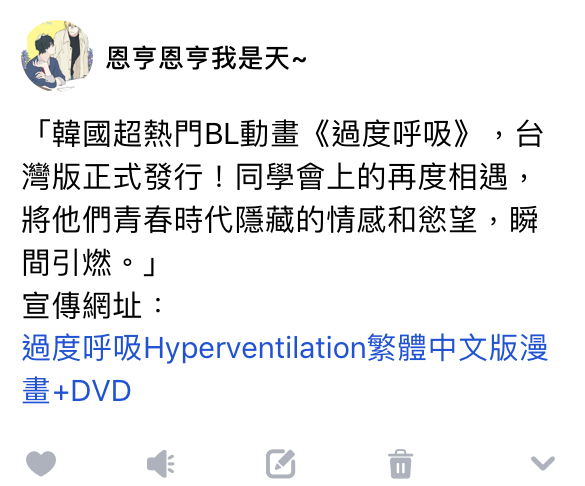Screen dimensions: 585x486
Task: Click the phrase 情感和慾望 in the post
Action: [402, 220]
